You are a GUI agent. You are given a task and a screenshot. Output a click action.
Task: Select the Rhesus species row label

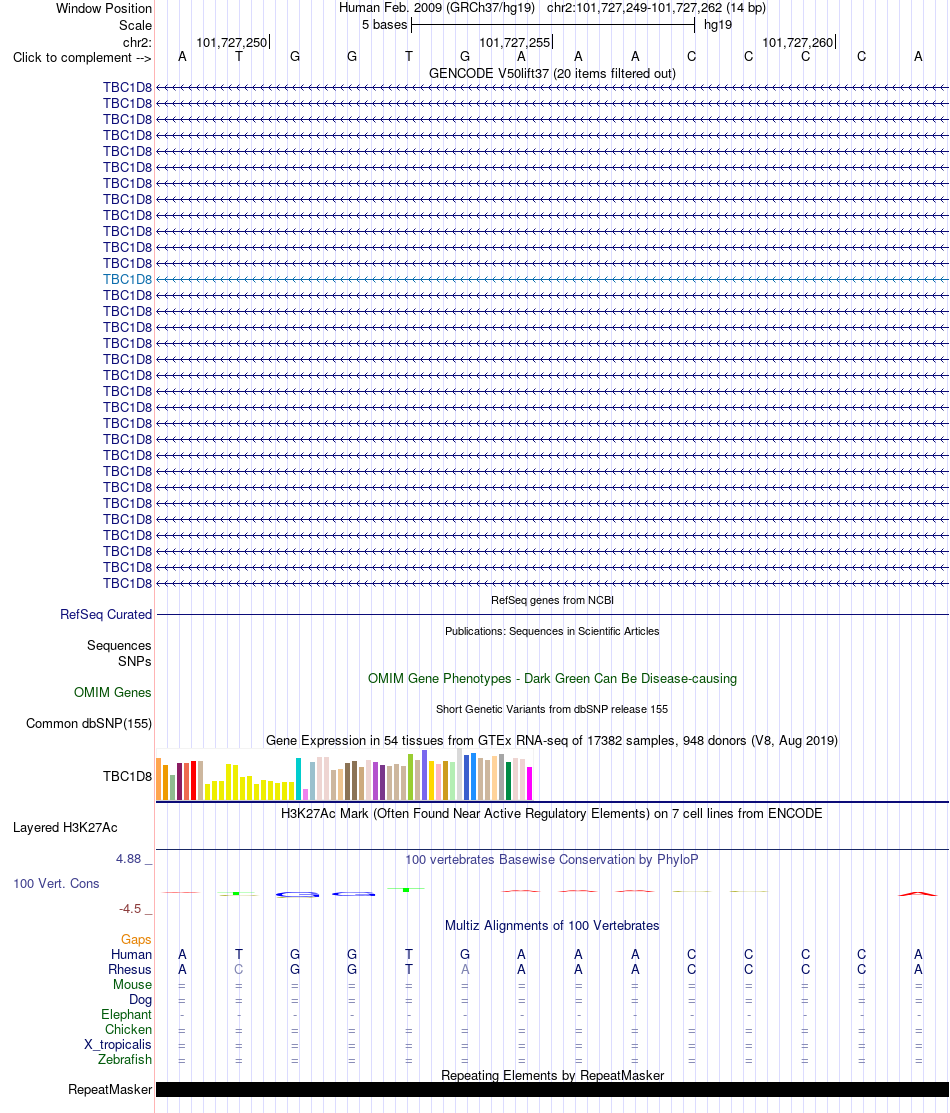click(129, 970)
